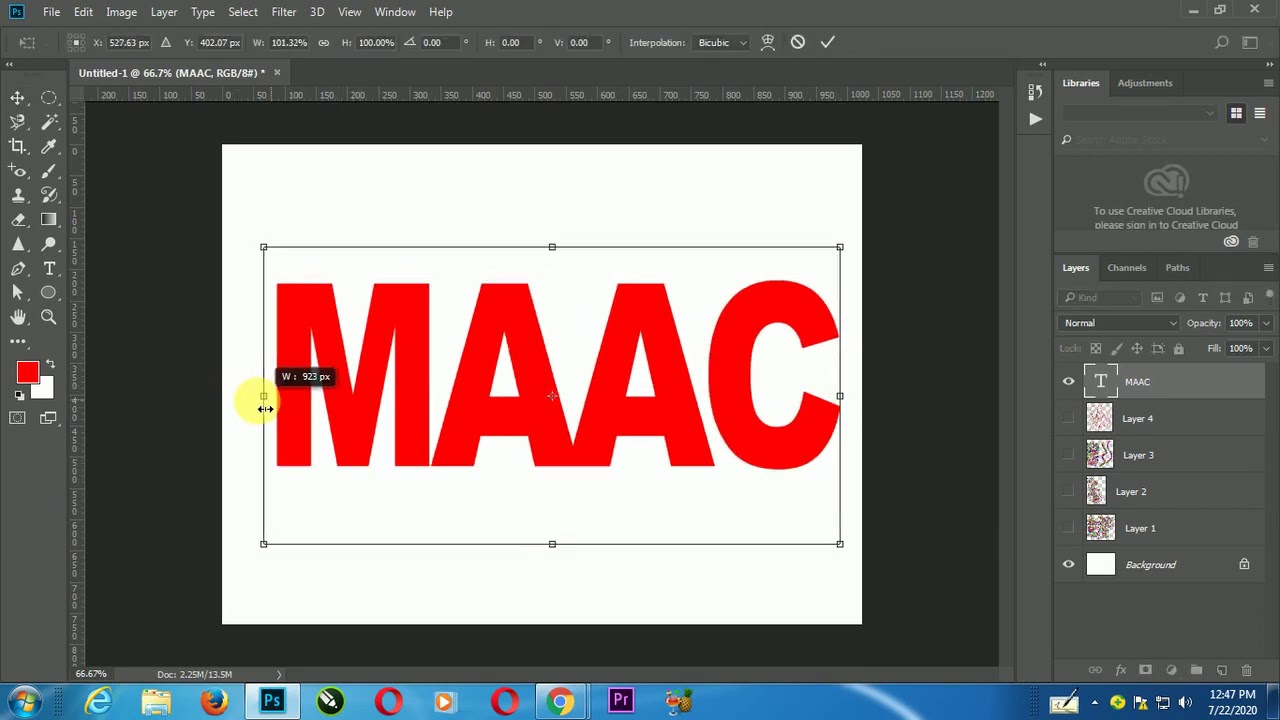Open the Filter menu
The width and height of the screenshot is (1280, 720).
point(283,12)
